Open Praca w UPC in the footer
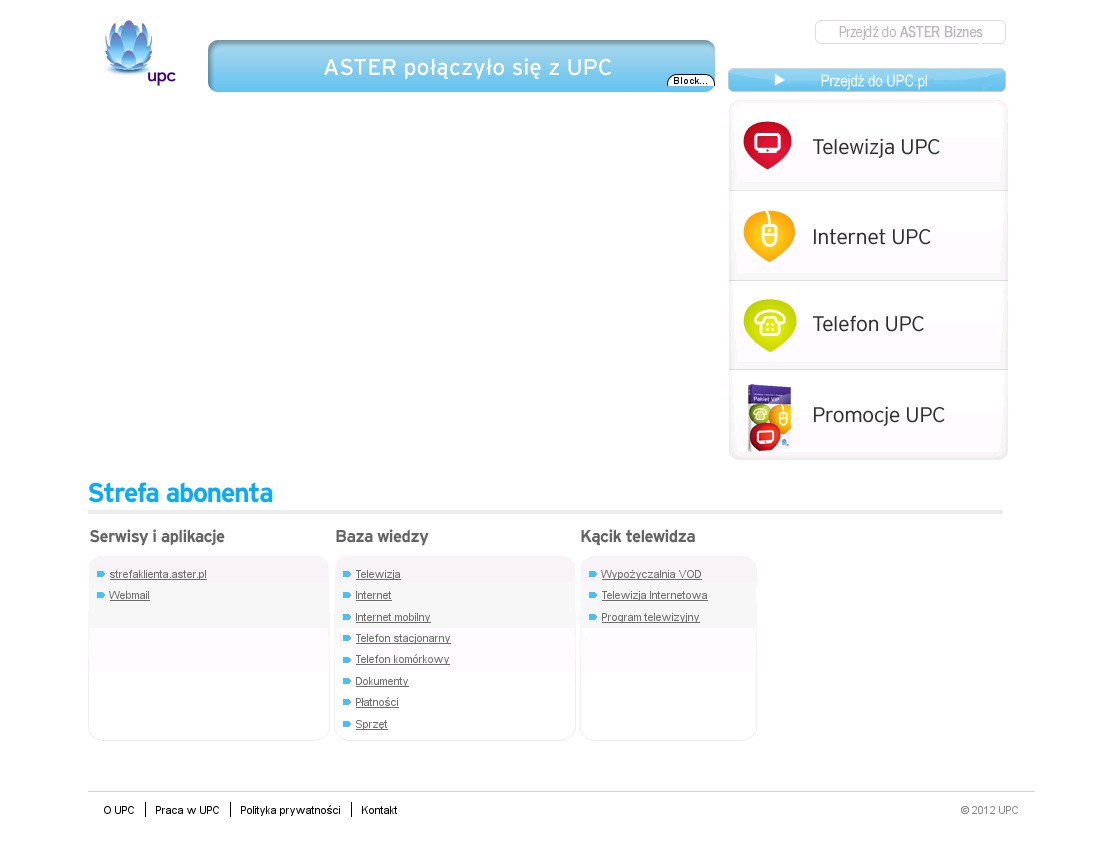Viewport: 1101px width, 862px height. click(x=187, y=810)
